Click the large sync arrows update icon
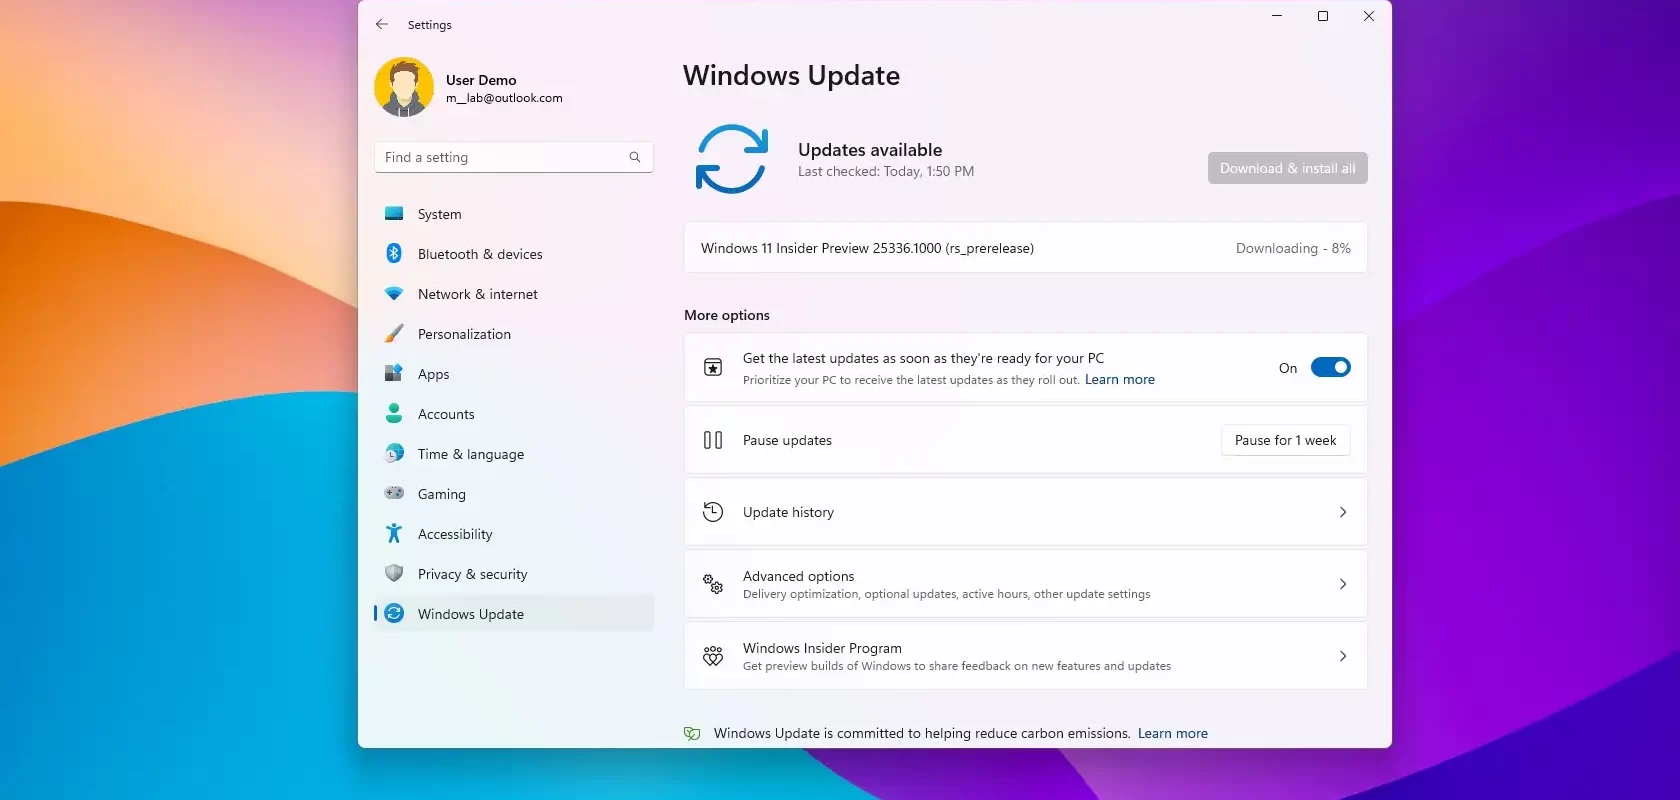The image size is (1680, 800). [x=732, y=159]
